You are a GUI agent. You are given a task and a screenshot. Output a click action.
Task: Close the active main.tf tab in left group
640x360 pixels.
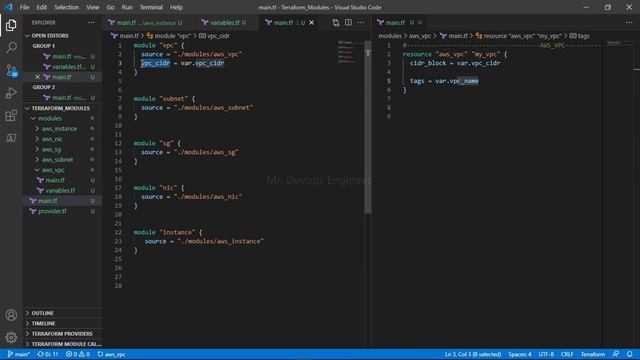tap(312, 23)
